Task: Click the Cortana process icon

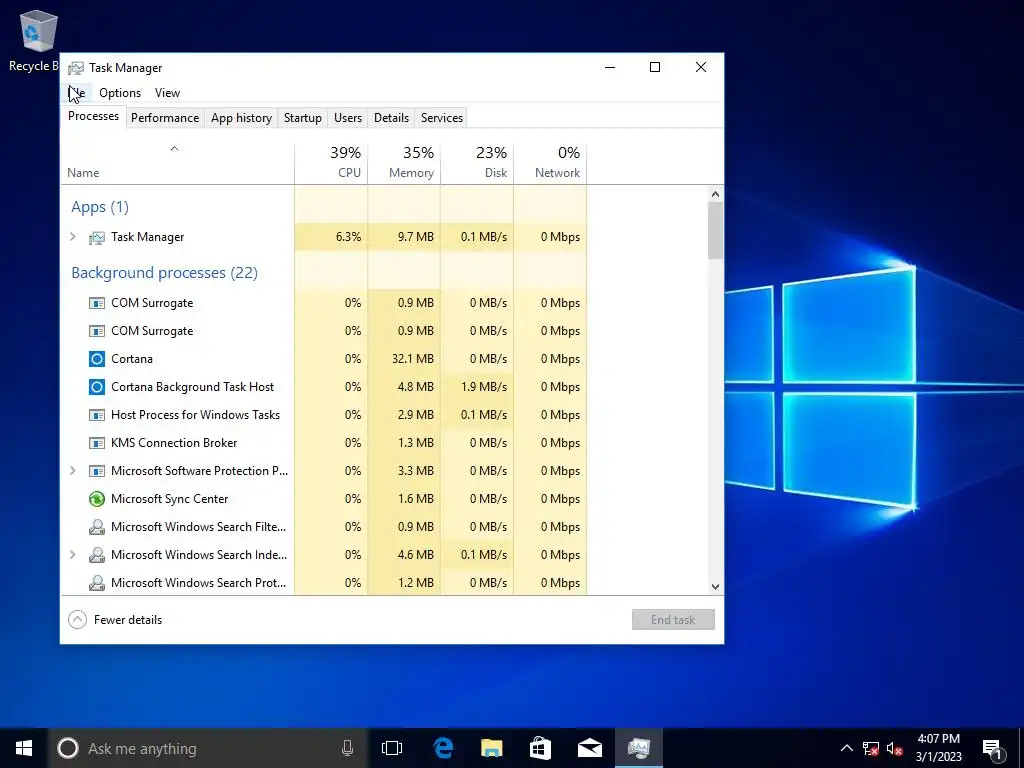Action: coord(97,359)
